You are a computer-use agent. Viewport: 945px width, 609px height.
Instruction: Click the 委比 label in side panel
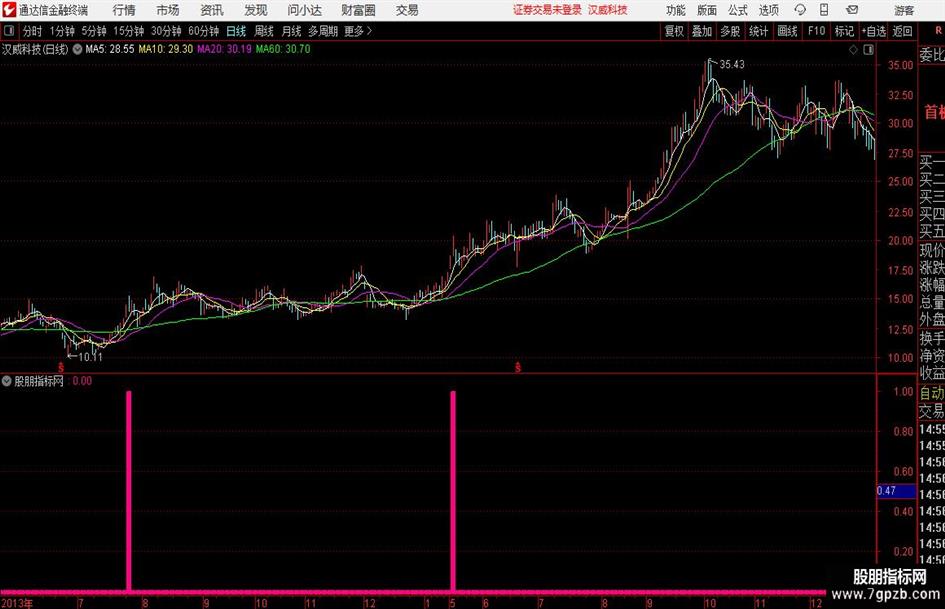pyautogui.click(x=932, y=55)
